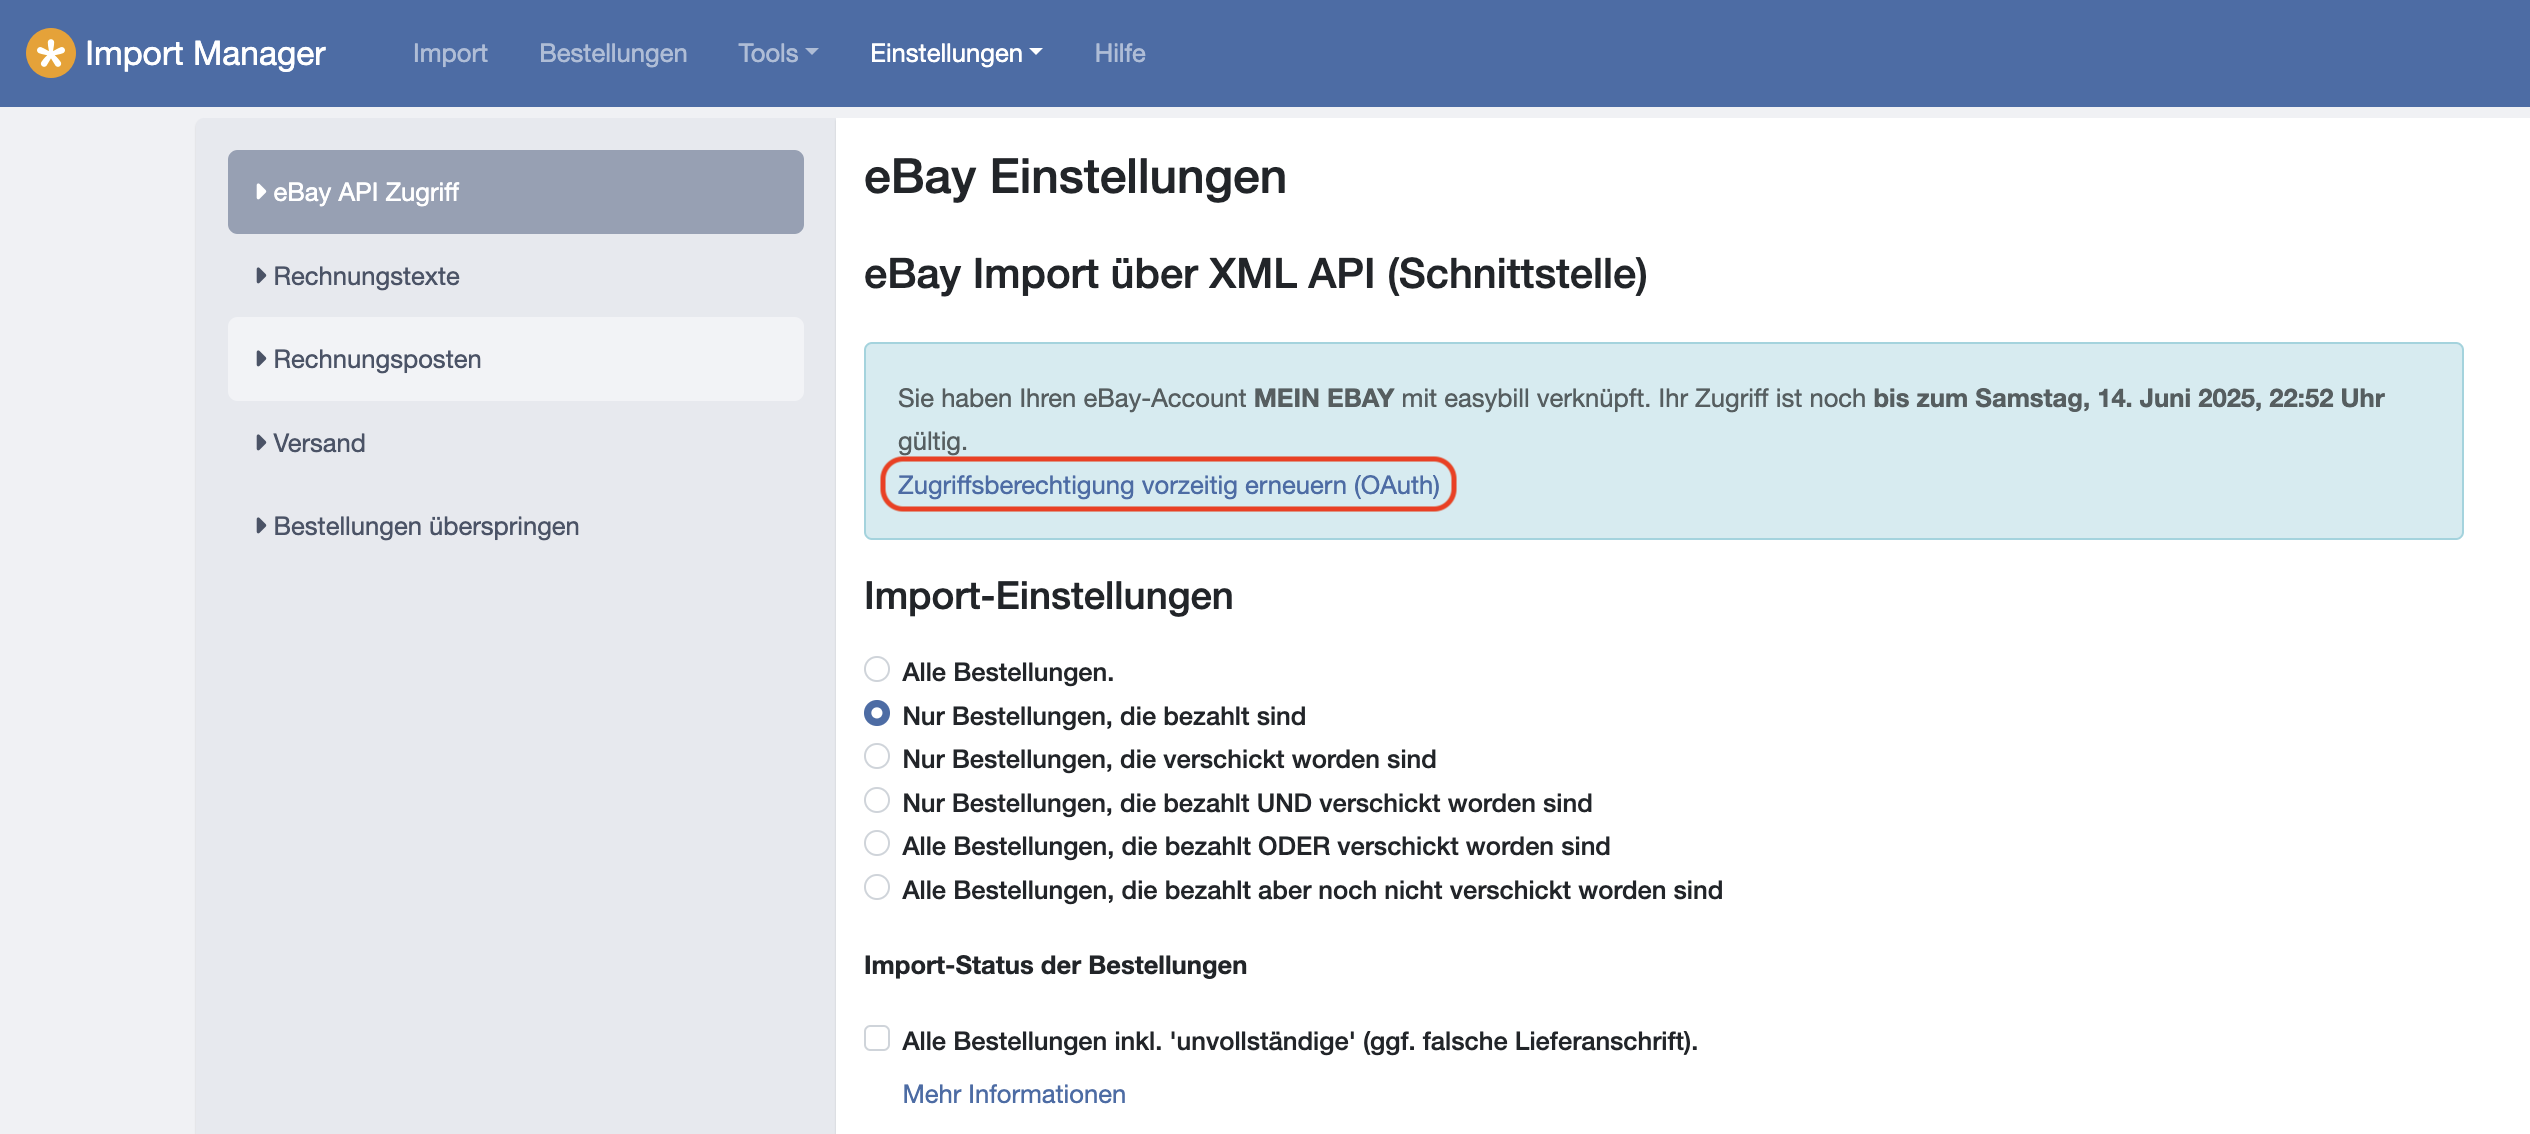Open the Rechnungsposten sidebar section
This screenshot has height=1134, width=2530.
[x=377, y=359]
